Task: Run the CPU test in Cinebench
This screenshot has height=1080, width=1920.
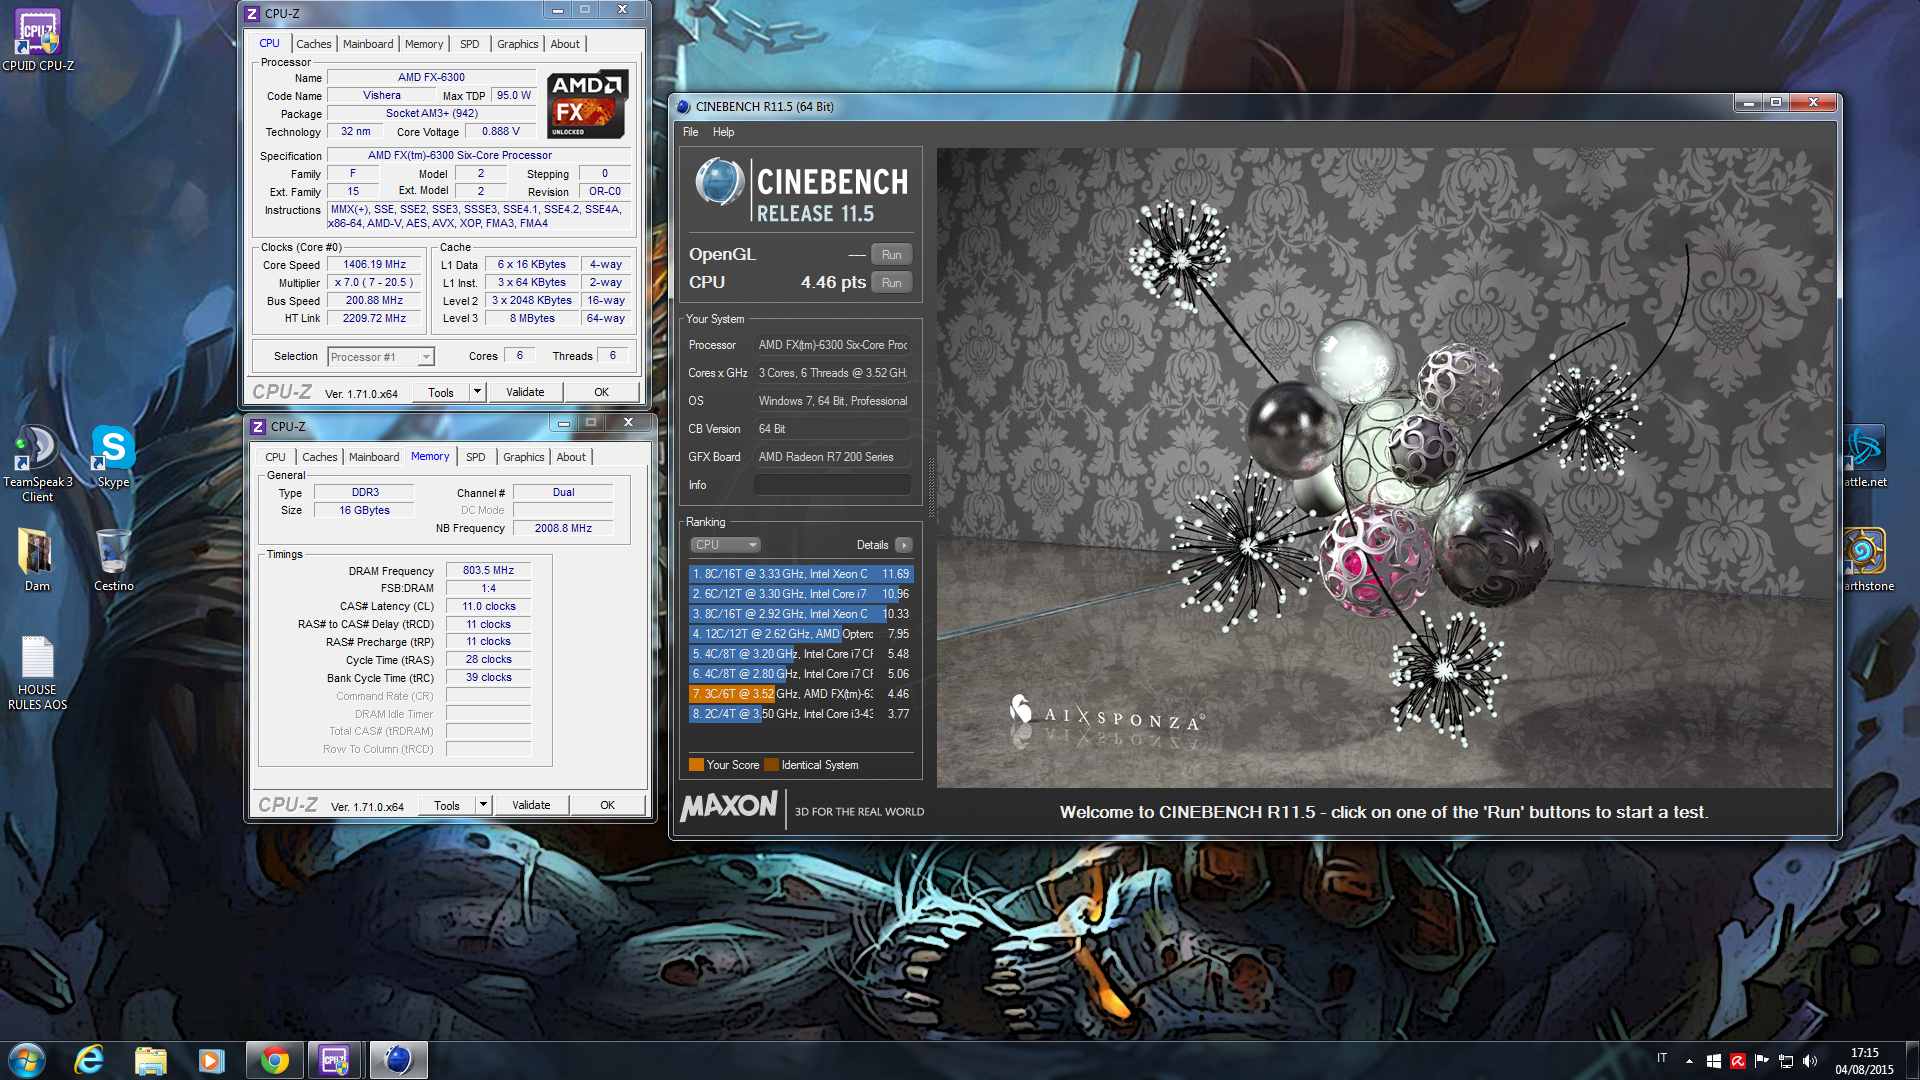Action: pyautogui.click(x=892, y=283)
